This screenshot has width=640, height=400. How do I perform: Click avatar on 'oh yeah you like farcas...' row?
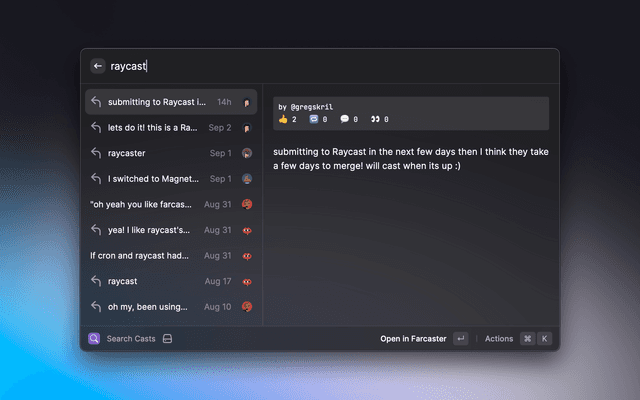(246, 204)
